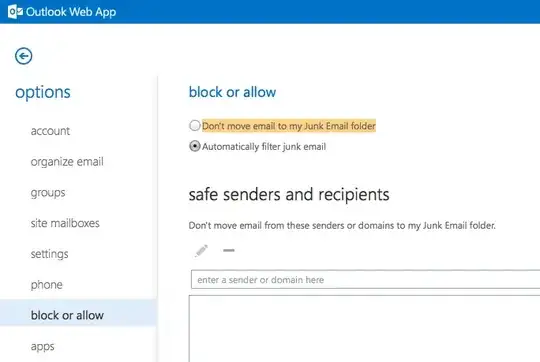The width and height of the screenshot is (540, 362).
Task: Click "safe senders and recipients" heading
Action: pos(289,195)
